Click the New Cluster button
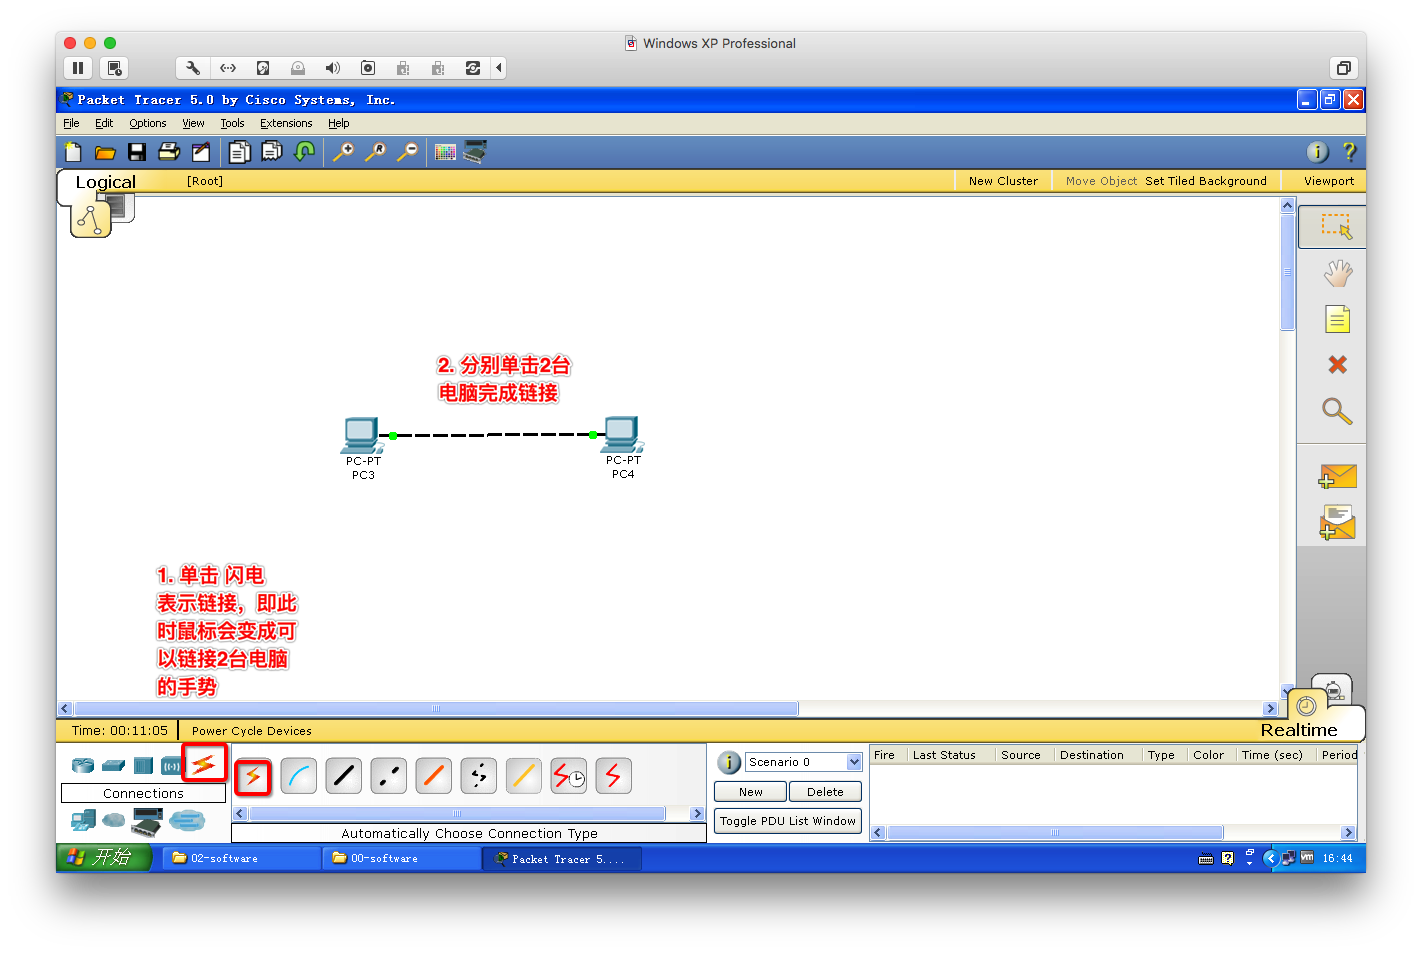 click(1003, 181)
